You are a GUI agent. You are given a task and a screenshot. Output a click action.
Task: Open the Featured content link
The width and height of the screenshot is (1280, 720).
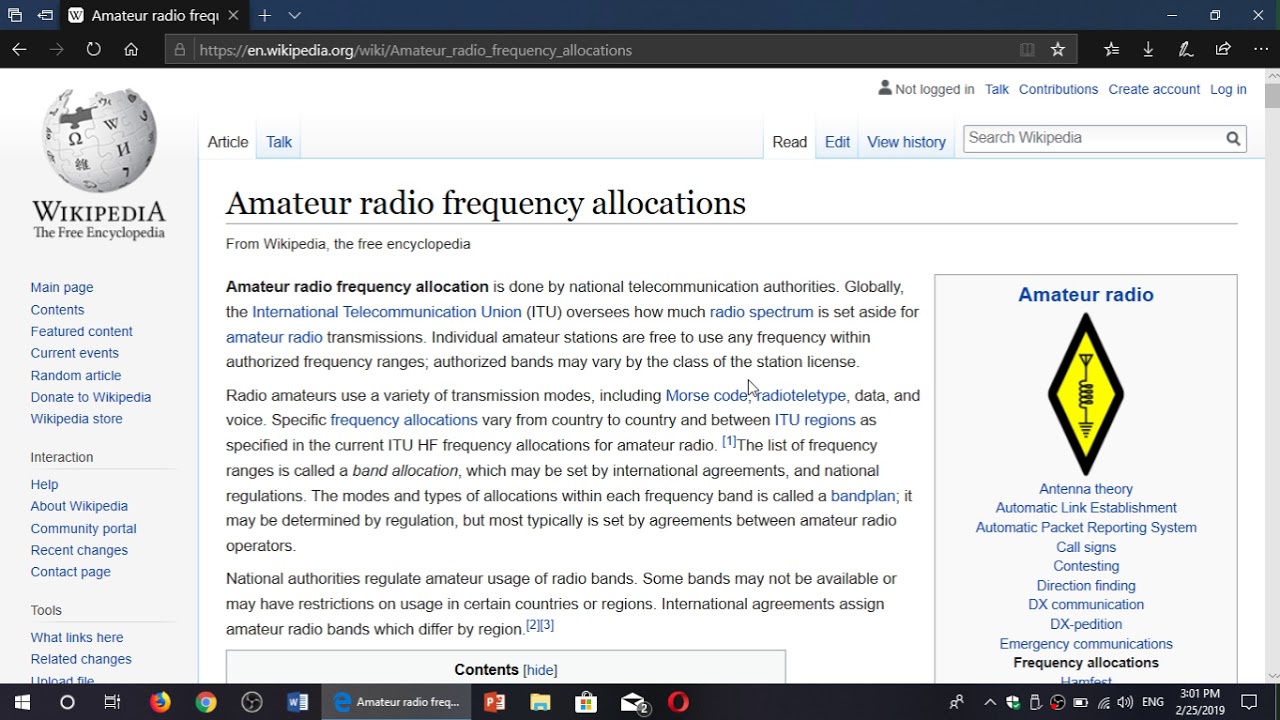point(81,331)
